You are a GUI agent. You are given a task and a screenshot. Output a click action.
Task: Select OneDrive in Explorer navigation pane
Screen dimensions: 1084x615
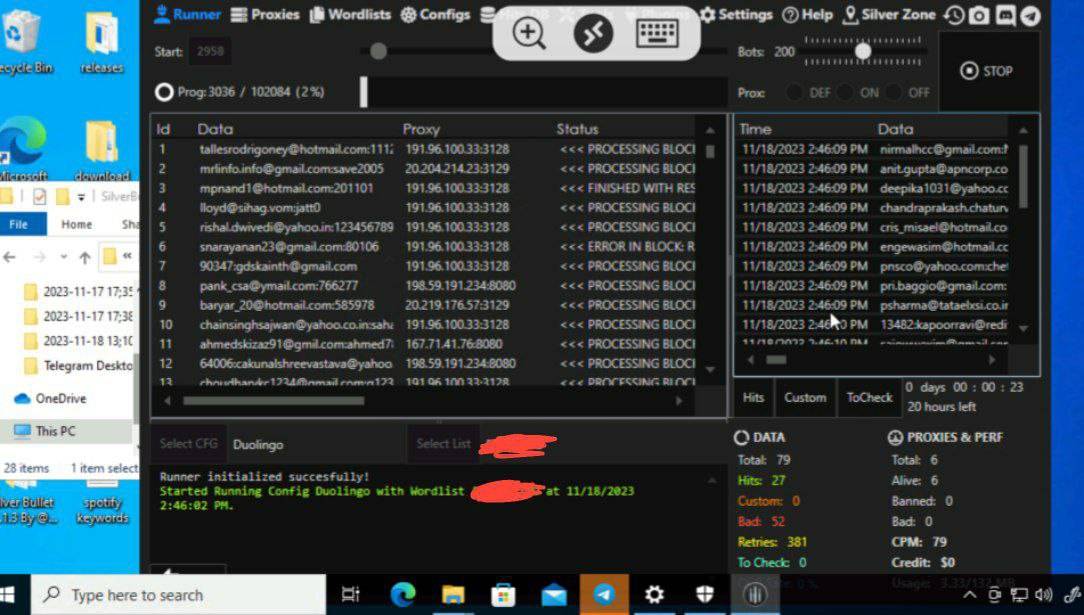(51, 399)
